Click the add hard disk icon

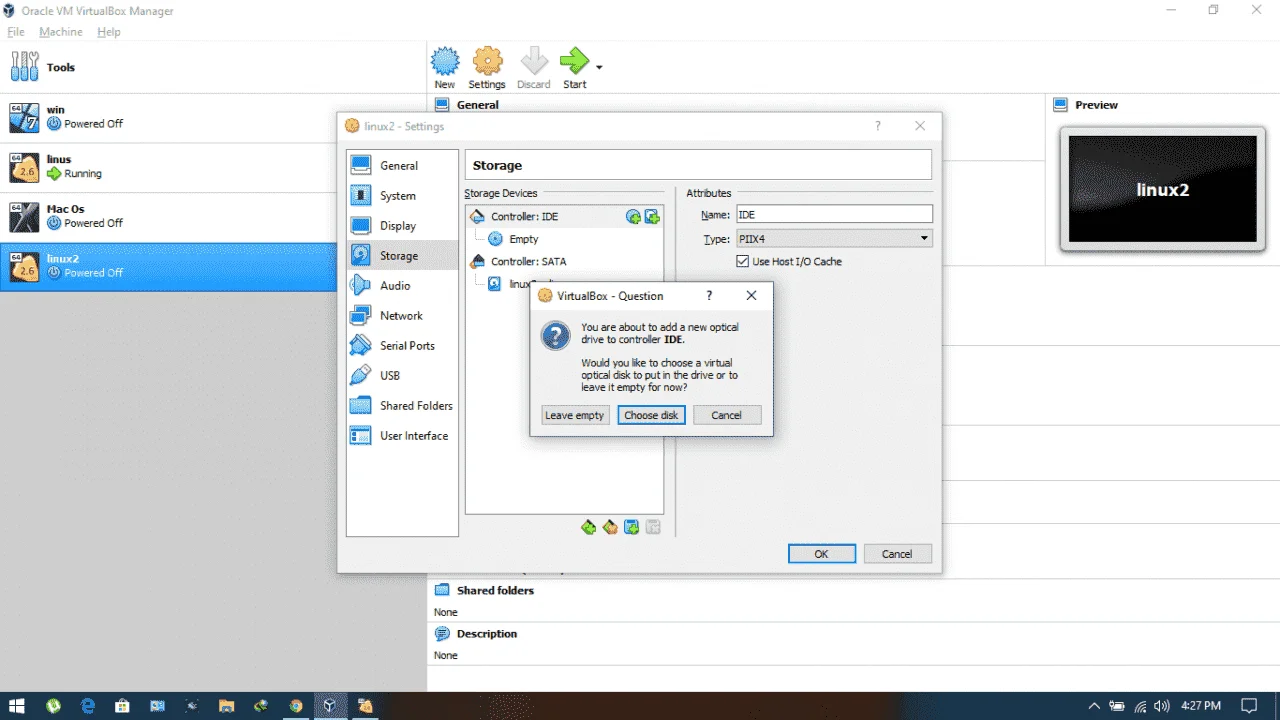coord(652,217)
